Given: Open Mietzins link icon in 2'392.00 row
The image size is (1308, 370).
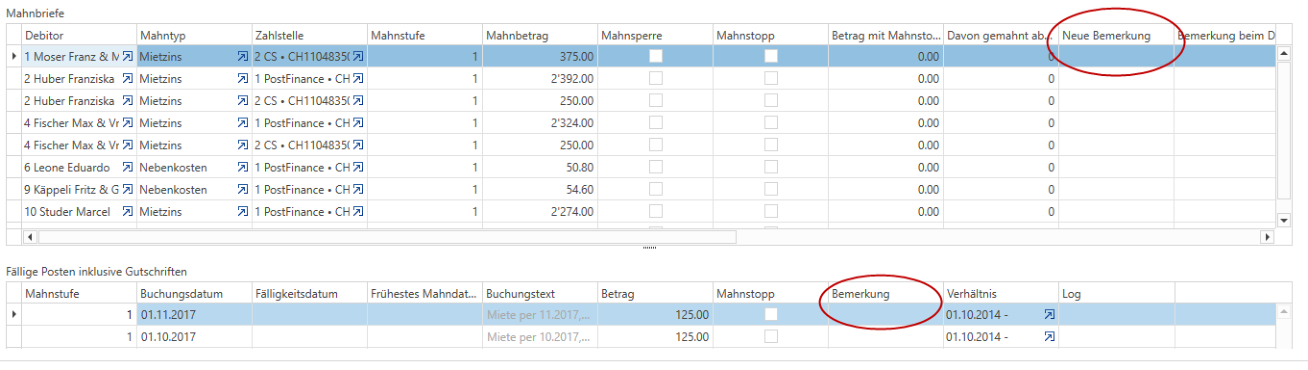Looking at the screenshot, I should (243, 79).
